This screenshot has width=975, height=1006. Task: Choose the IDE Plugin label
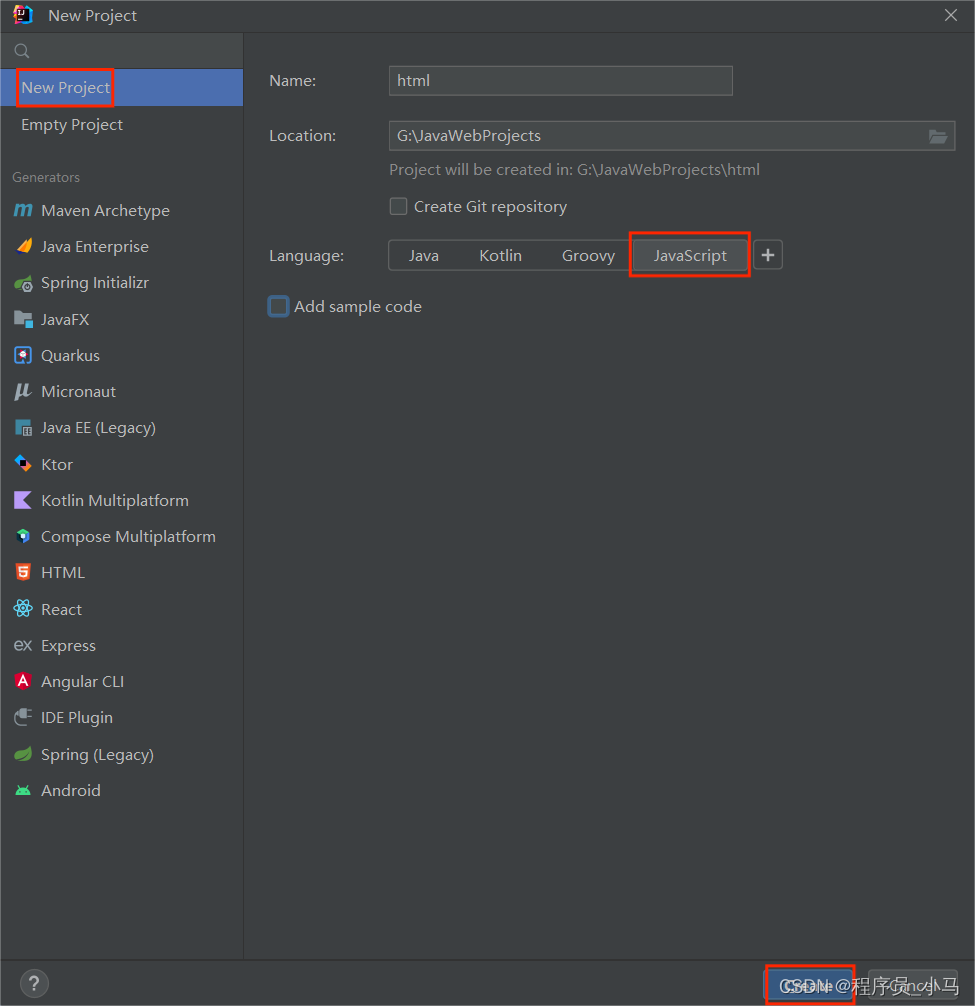[76, 718]
